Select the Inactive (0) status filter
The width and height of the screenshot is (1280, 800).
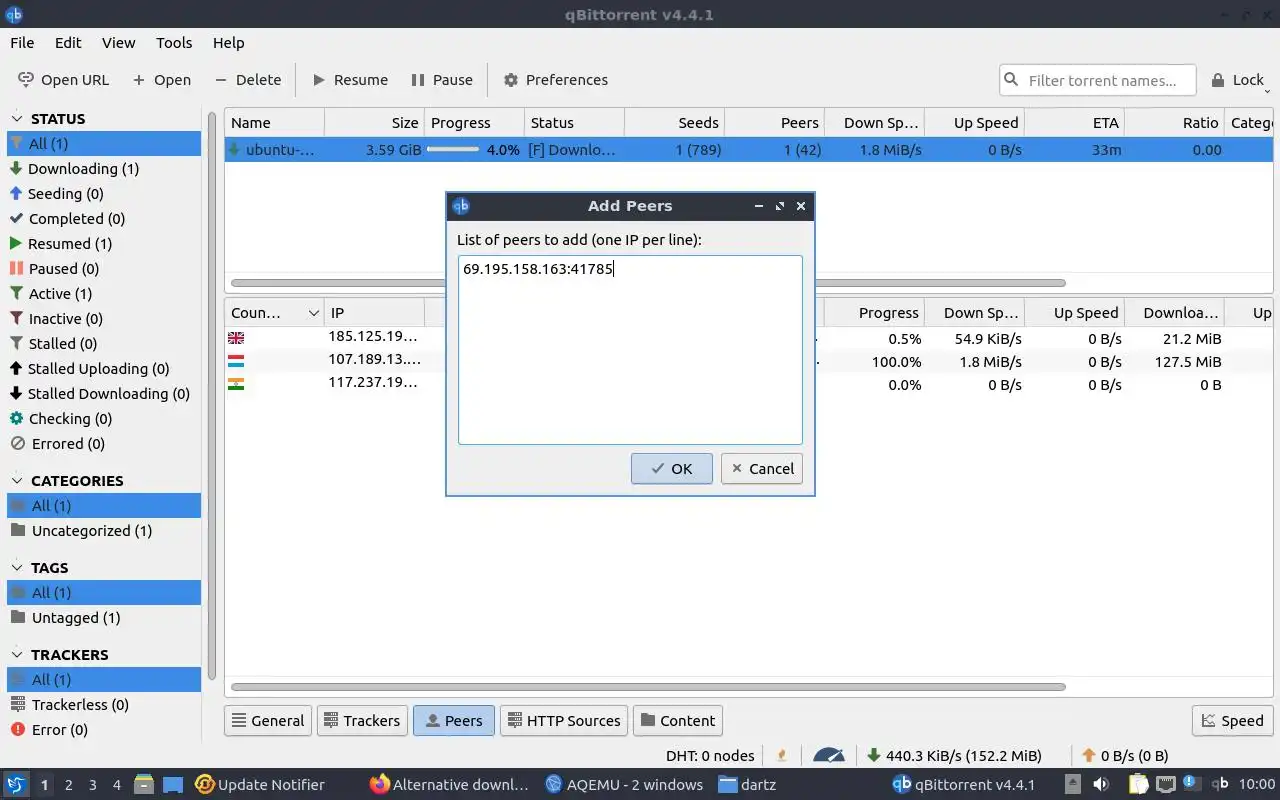(x=104, y=319)
